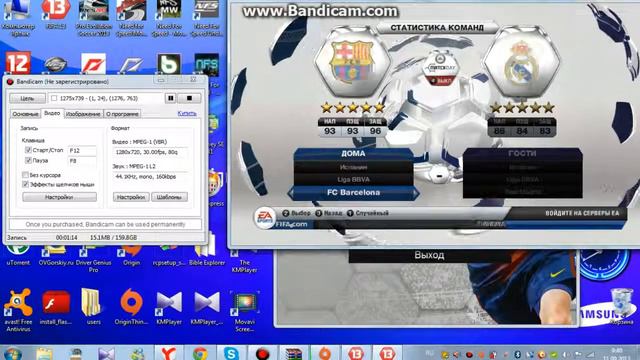Viewport: 640px width, 360px height.
Task: Select the Видео tab in Bandicam
Action: 52,113
